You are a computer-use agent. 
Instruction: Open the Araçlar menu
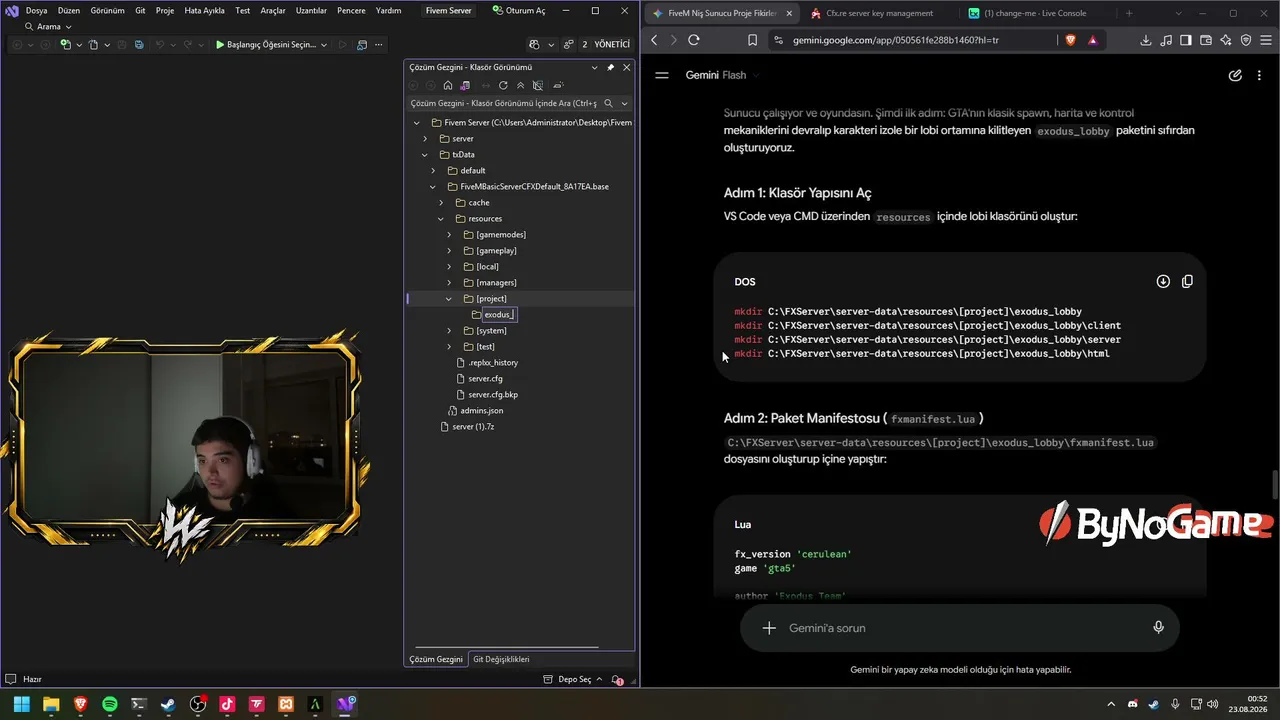point(273,11)
